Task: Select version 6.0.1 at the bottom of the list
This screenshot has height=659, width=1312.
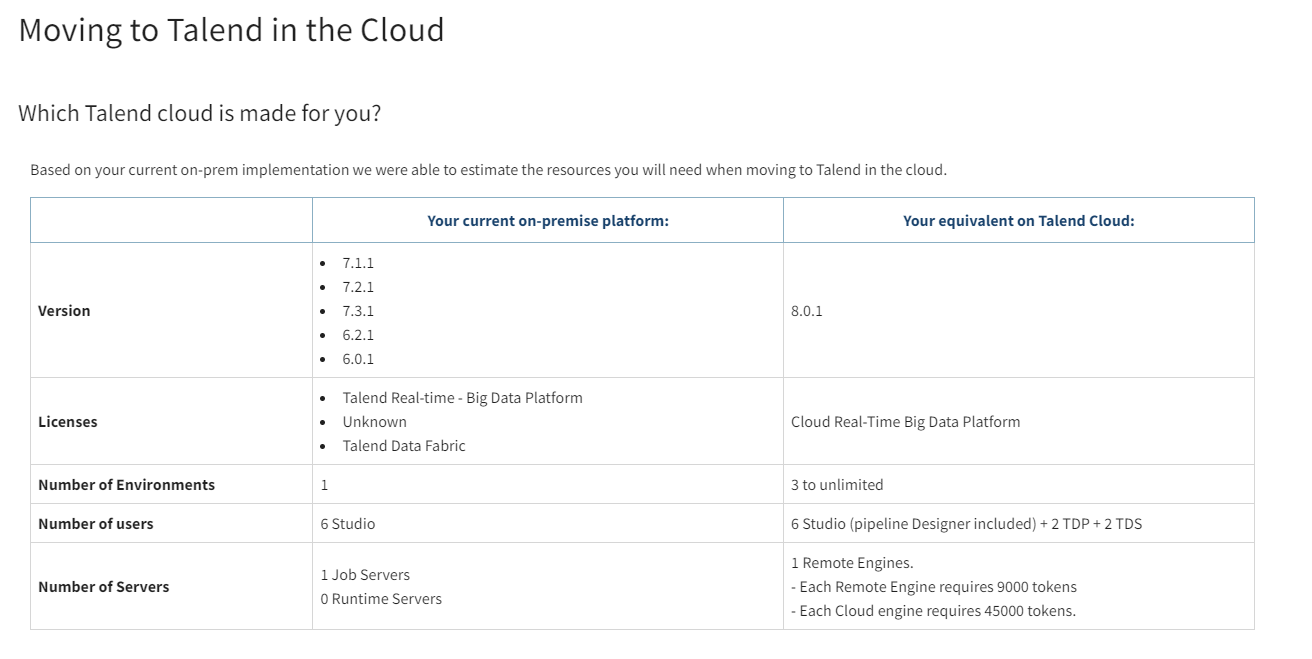Action: pyautogui.click(x=356, y=358)
